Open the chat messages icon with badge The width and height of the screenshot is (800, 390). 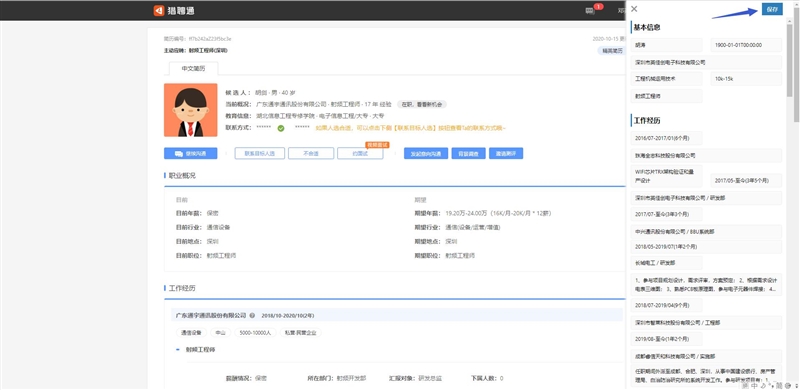point(590,10)
